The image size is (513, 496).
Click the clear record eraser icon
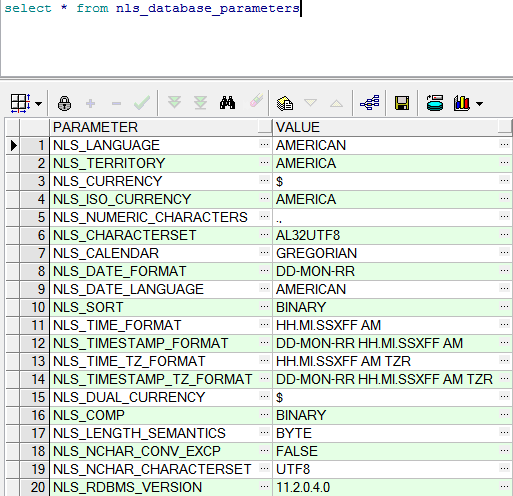coord(256,101)
